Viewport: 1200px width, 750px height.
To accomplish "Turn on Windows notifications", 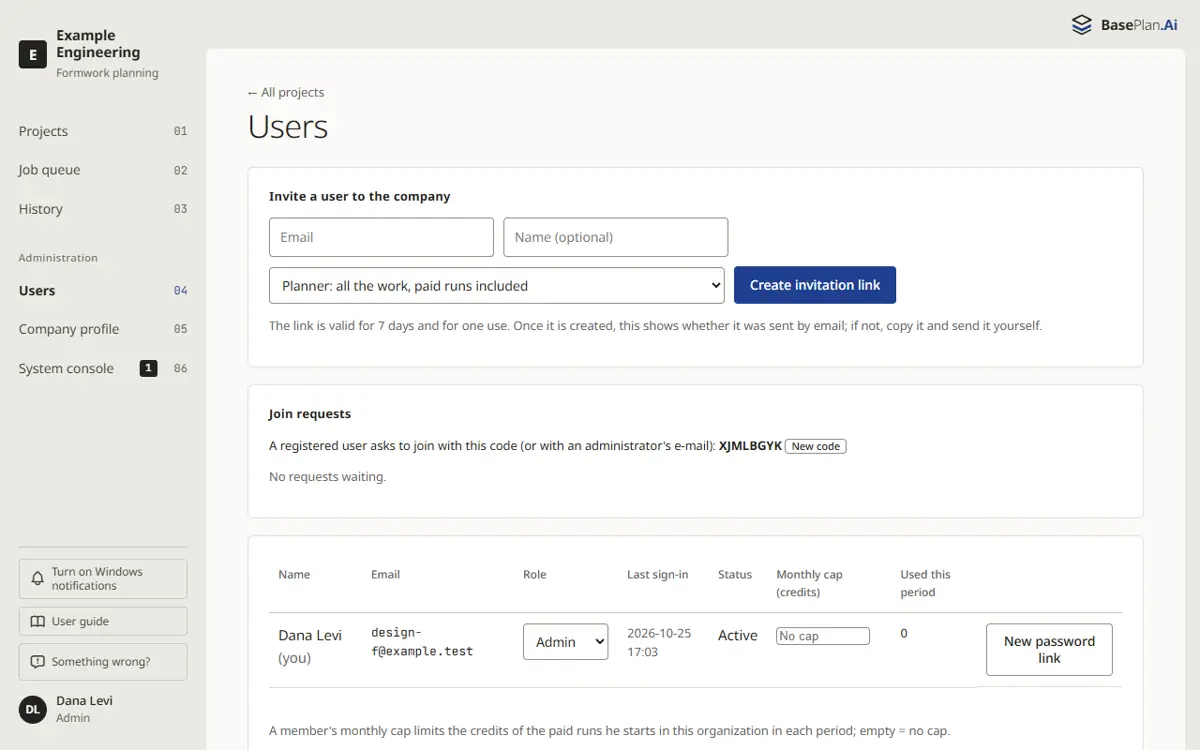I will pos(103,579).
